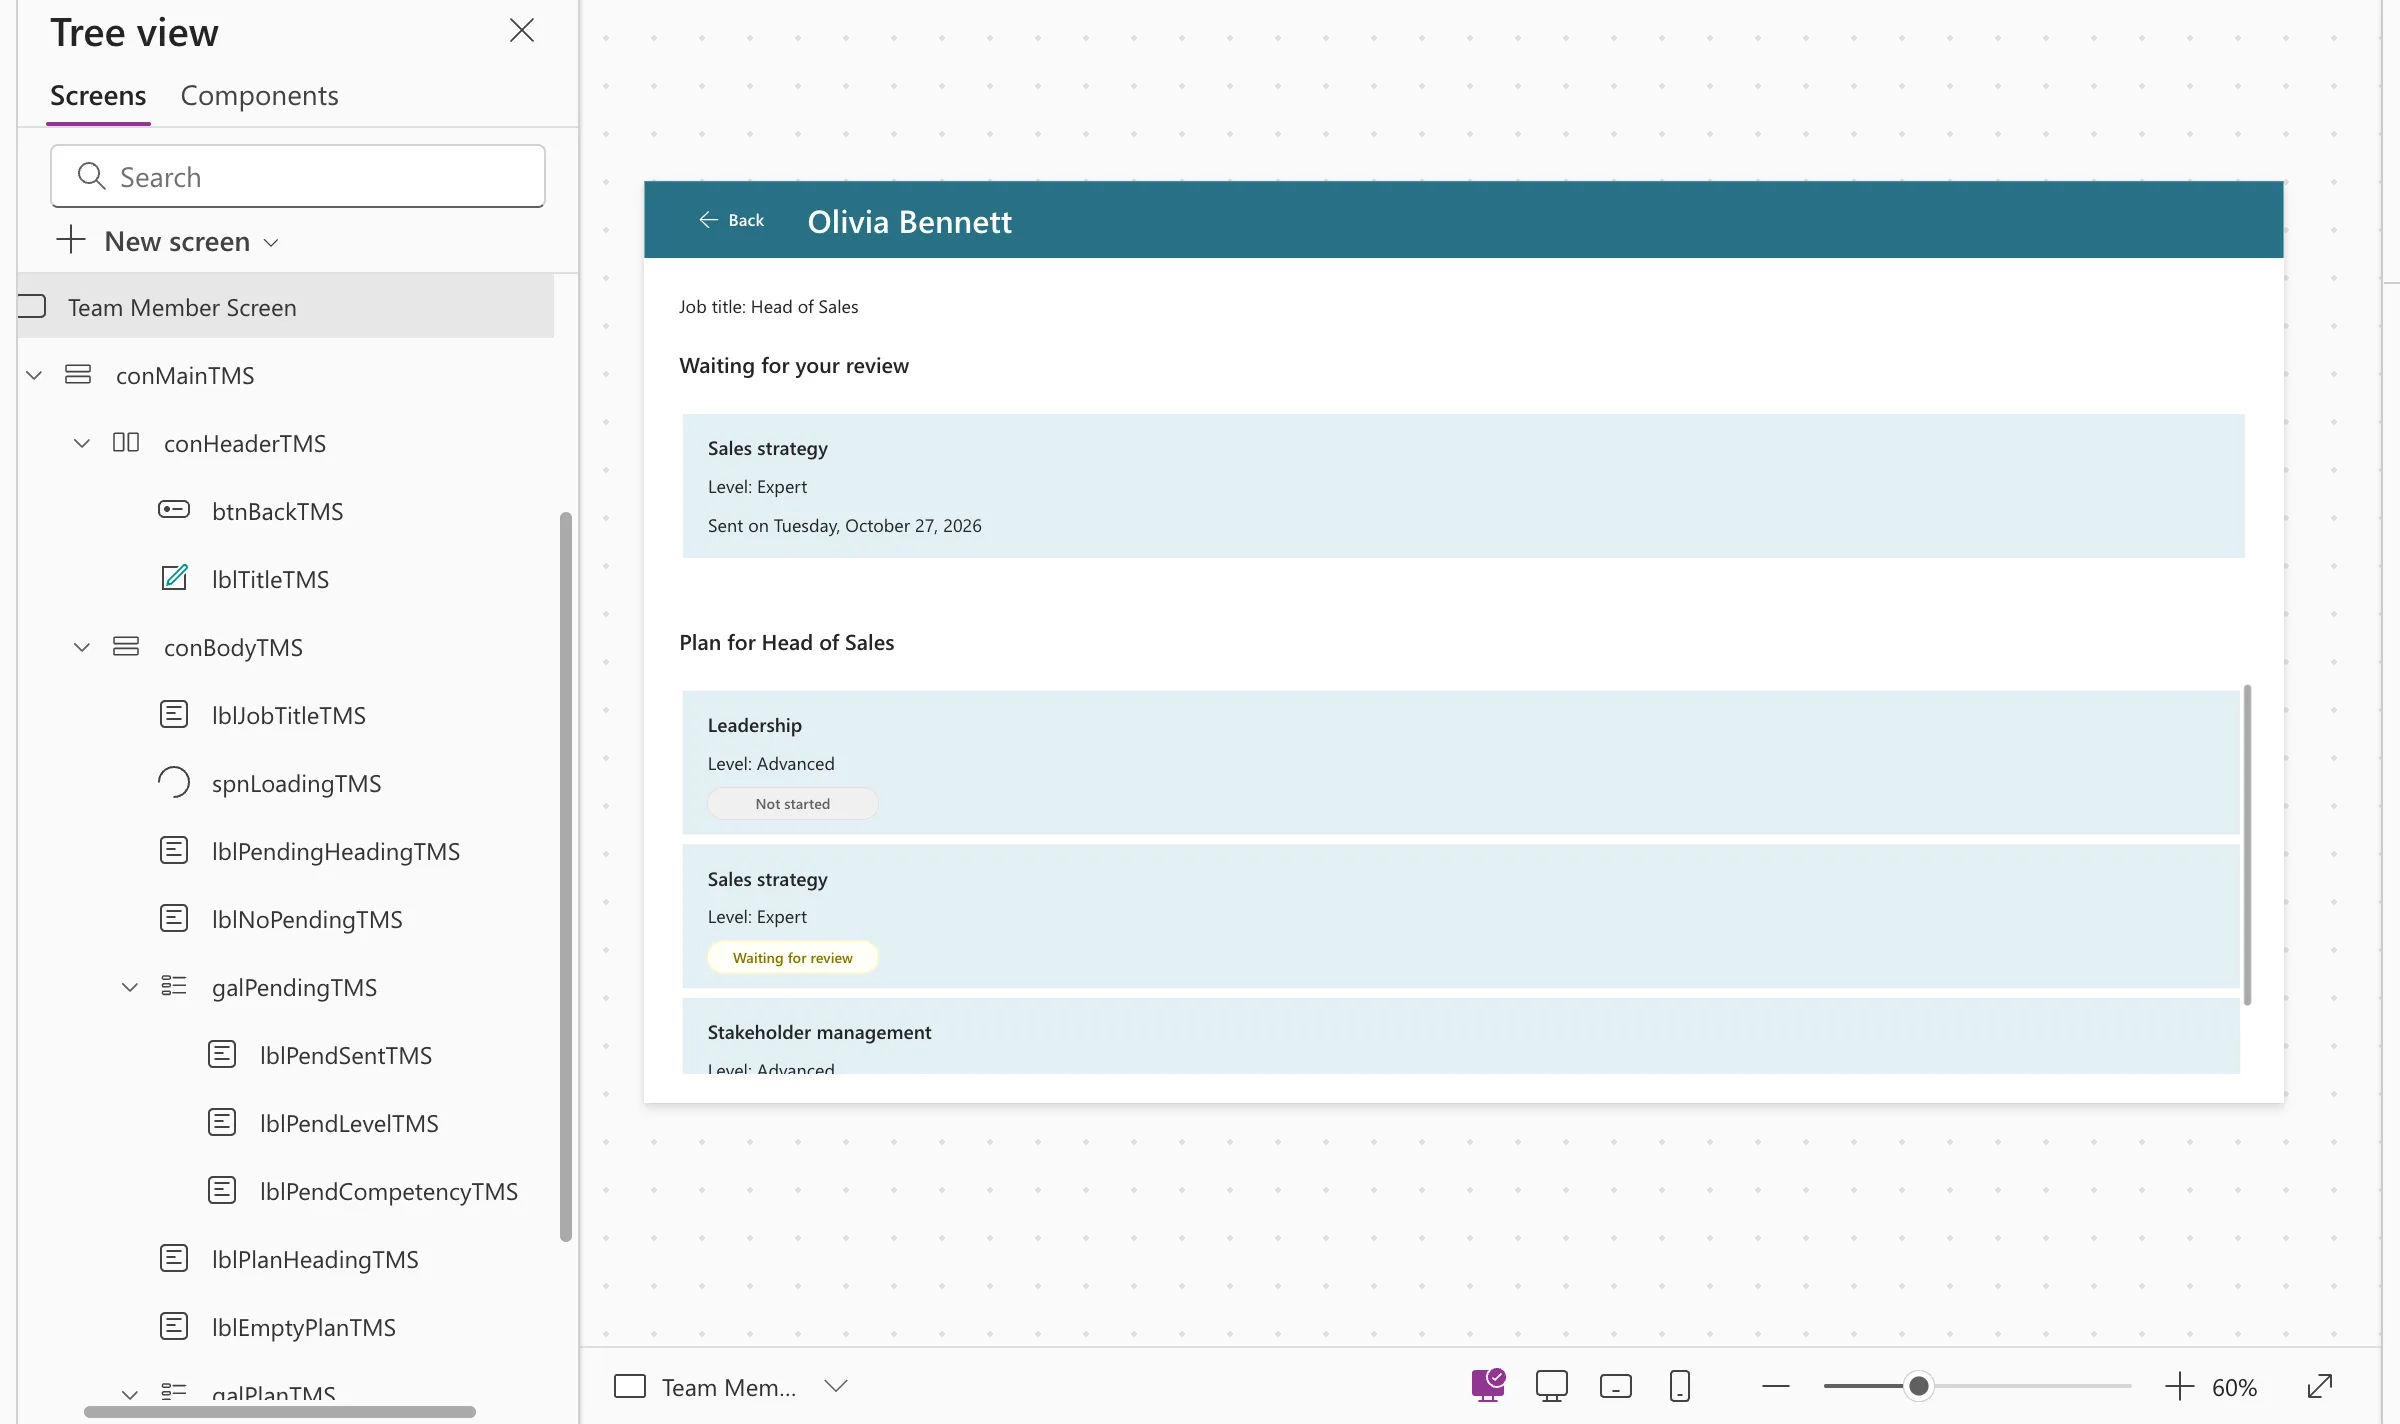Viewport: 2400px width, 1424px height.
Task: Collapse the conHeaderTMS container
Action: coord(82,443)
